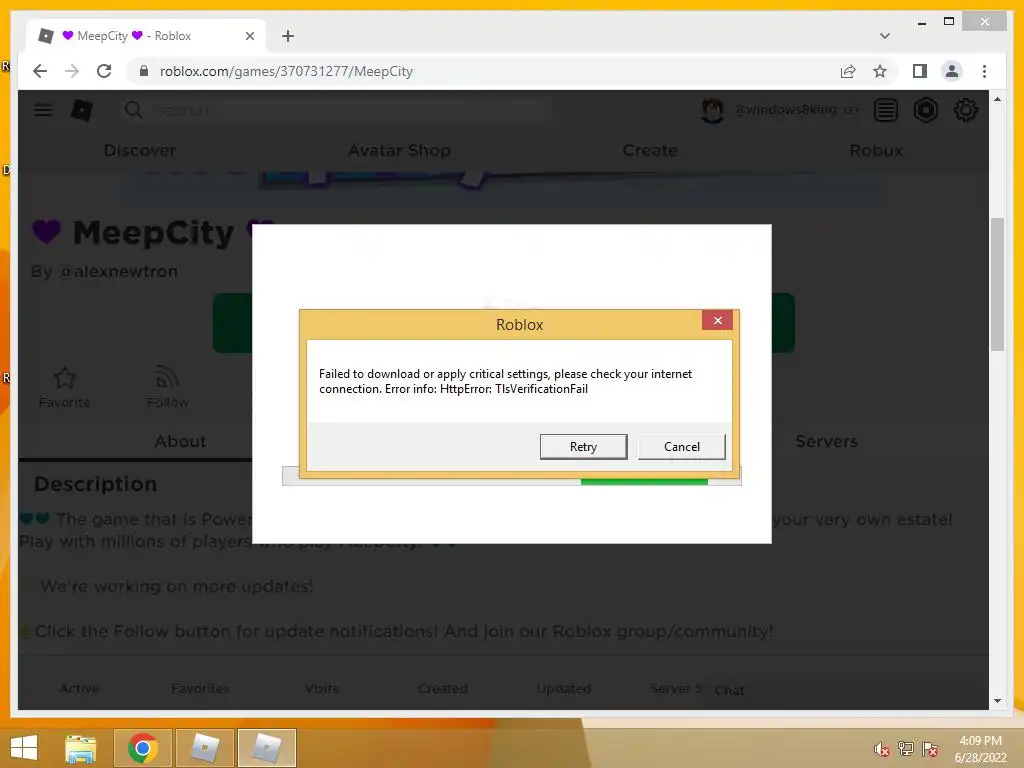Switch to Chrome in taskbar
The image size is (1024, 768).
pyautogui.click(x=142, y=748)
